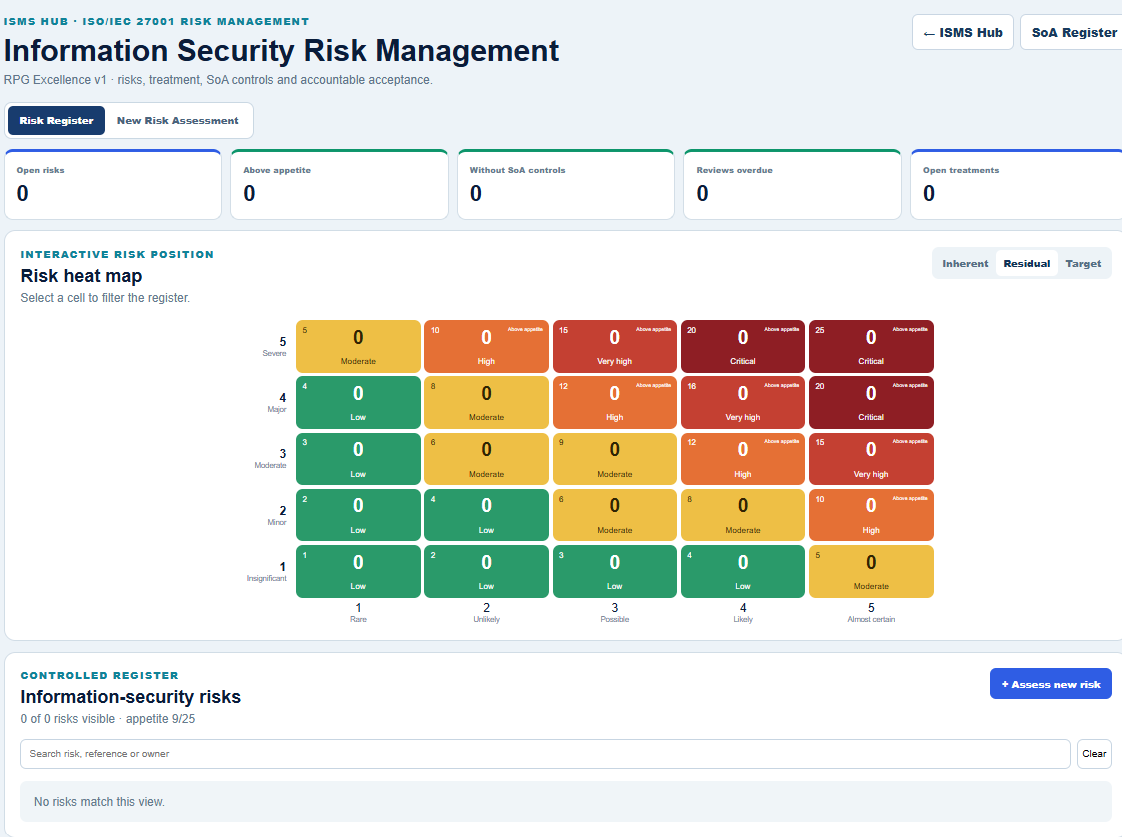Select the Target heat map view
This screenshot has width=1122, height=837.
(1083, 263)
